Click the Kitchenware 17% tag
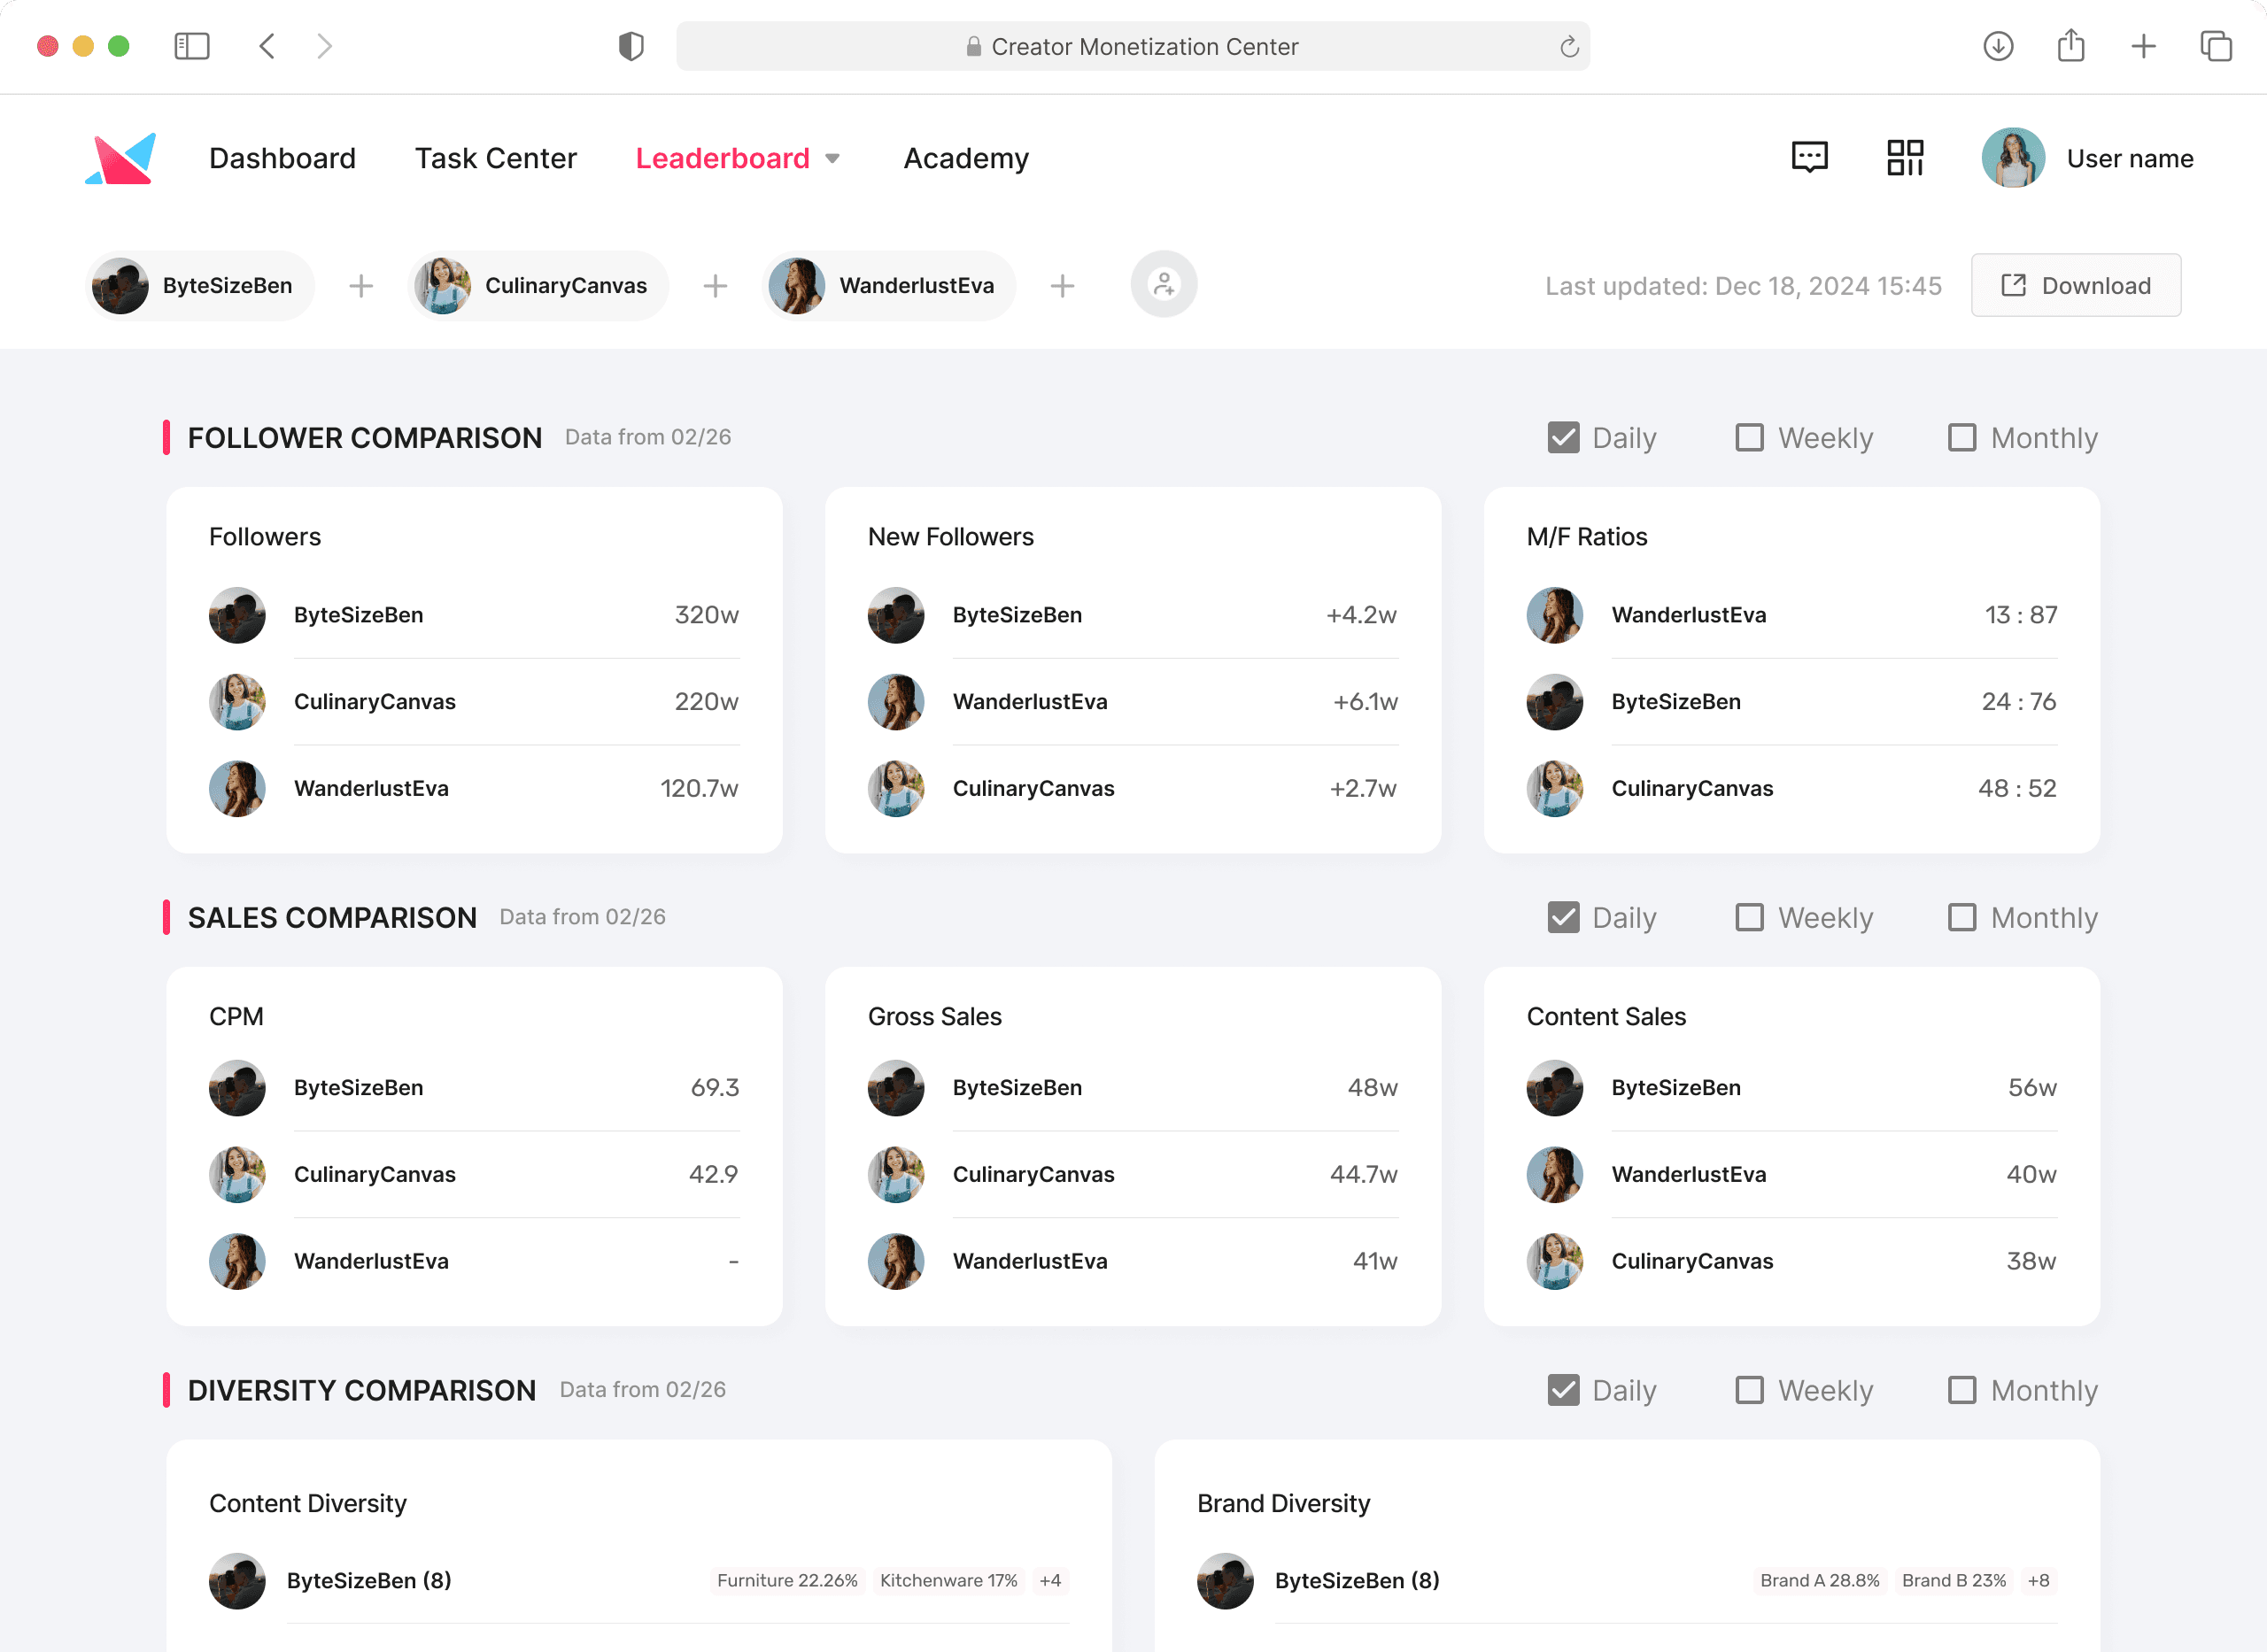The width and height of the screenshot is (2267, 1652). [x=949, y=1581]
